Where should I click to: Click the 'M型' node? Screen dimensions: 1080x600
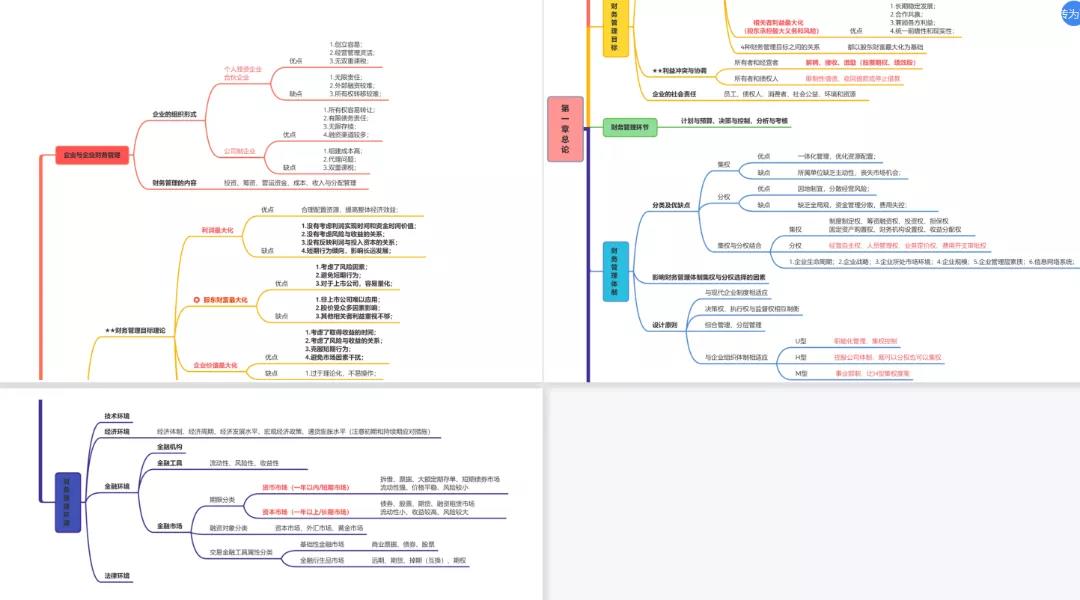point(801,373)
